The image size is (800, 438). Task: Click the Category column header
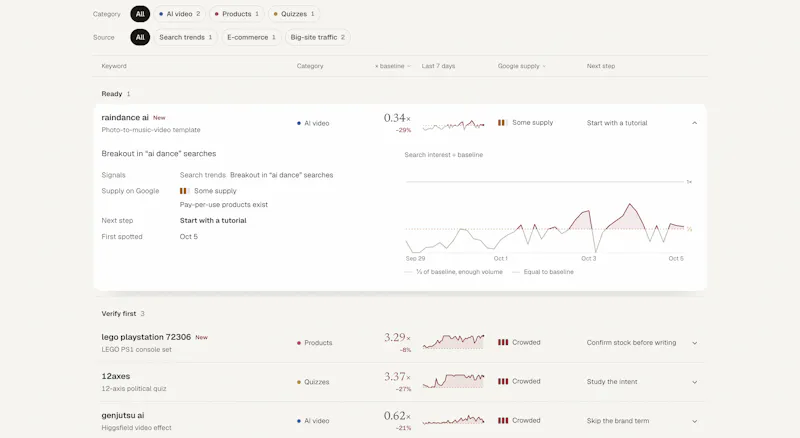pos(310,66)
